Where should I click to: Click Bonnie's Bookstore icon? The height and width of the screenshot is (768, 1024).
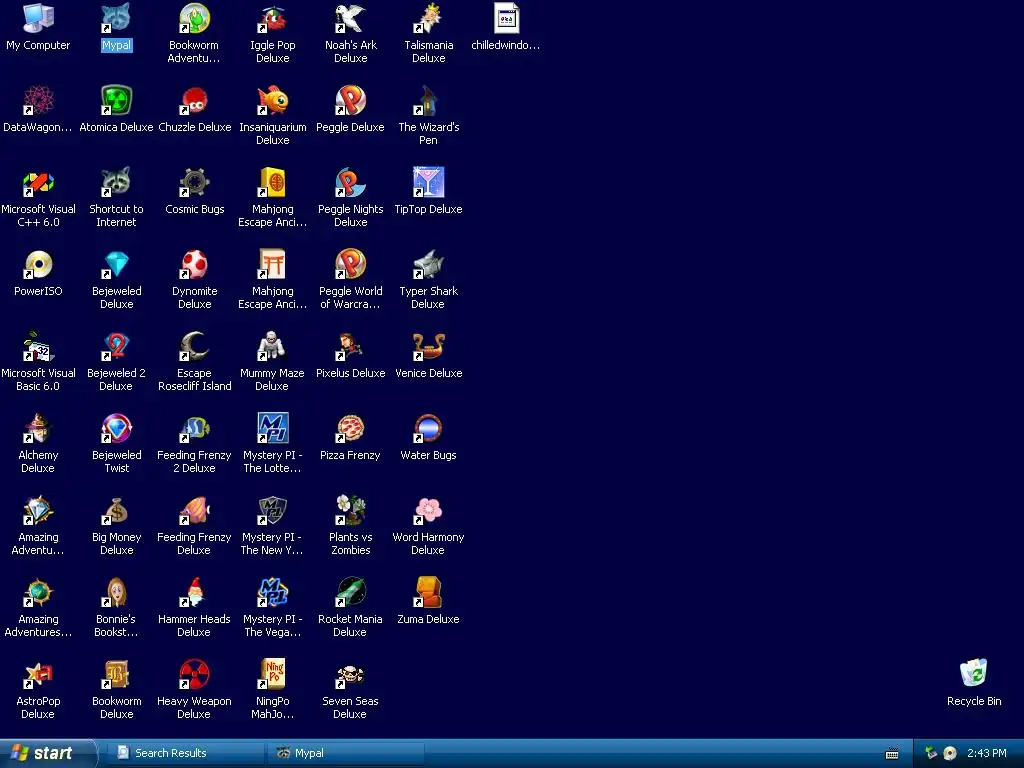coord(116,592)
